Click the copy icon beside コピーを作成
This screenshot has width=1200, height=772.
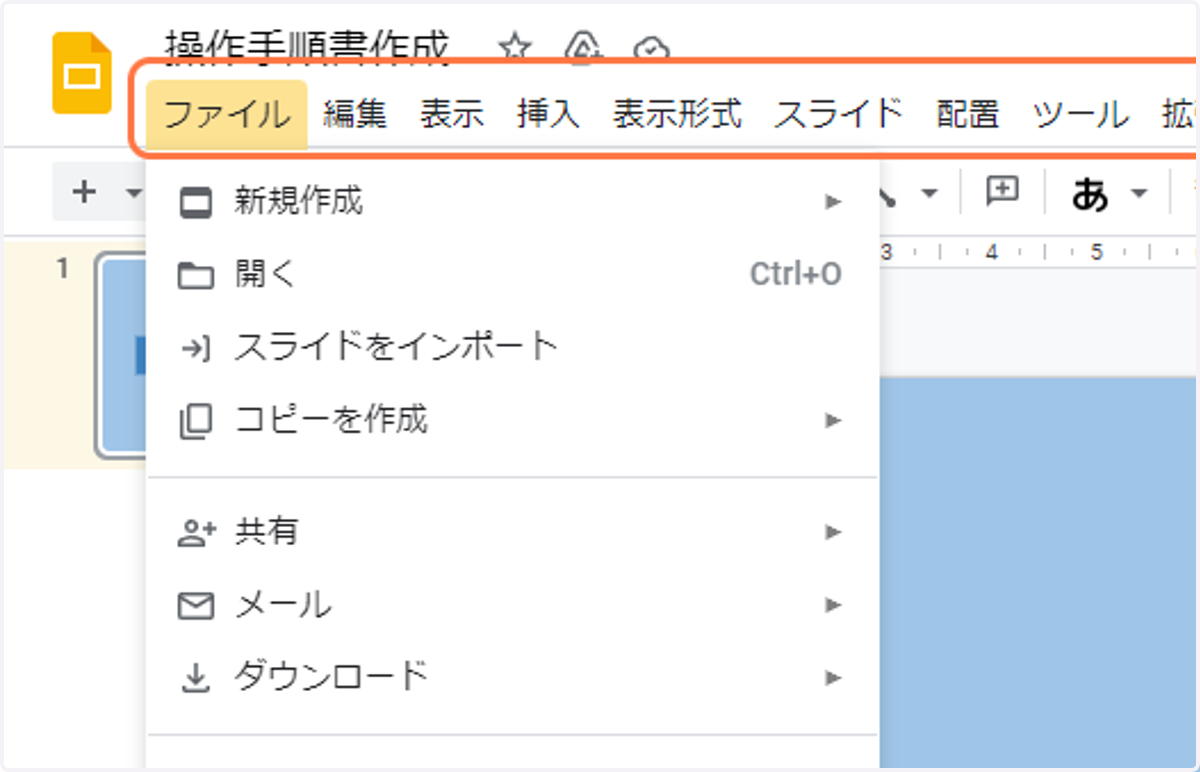[x=196, y=421]
